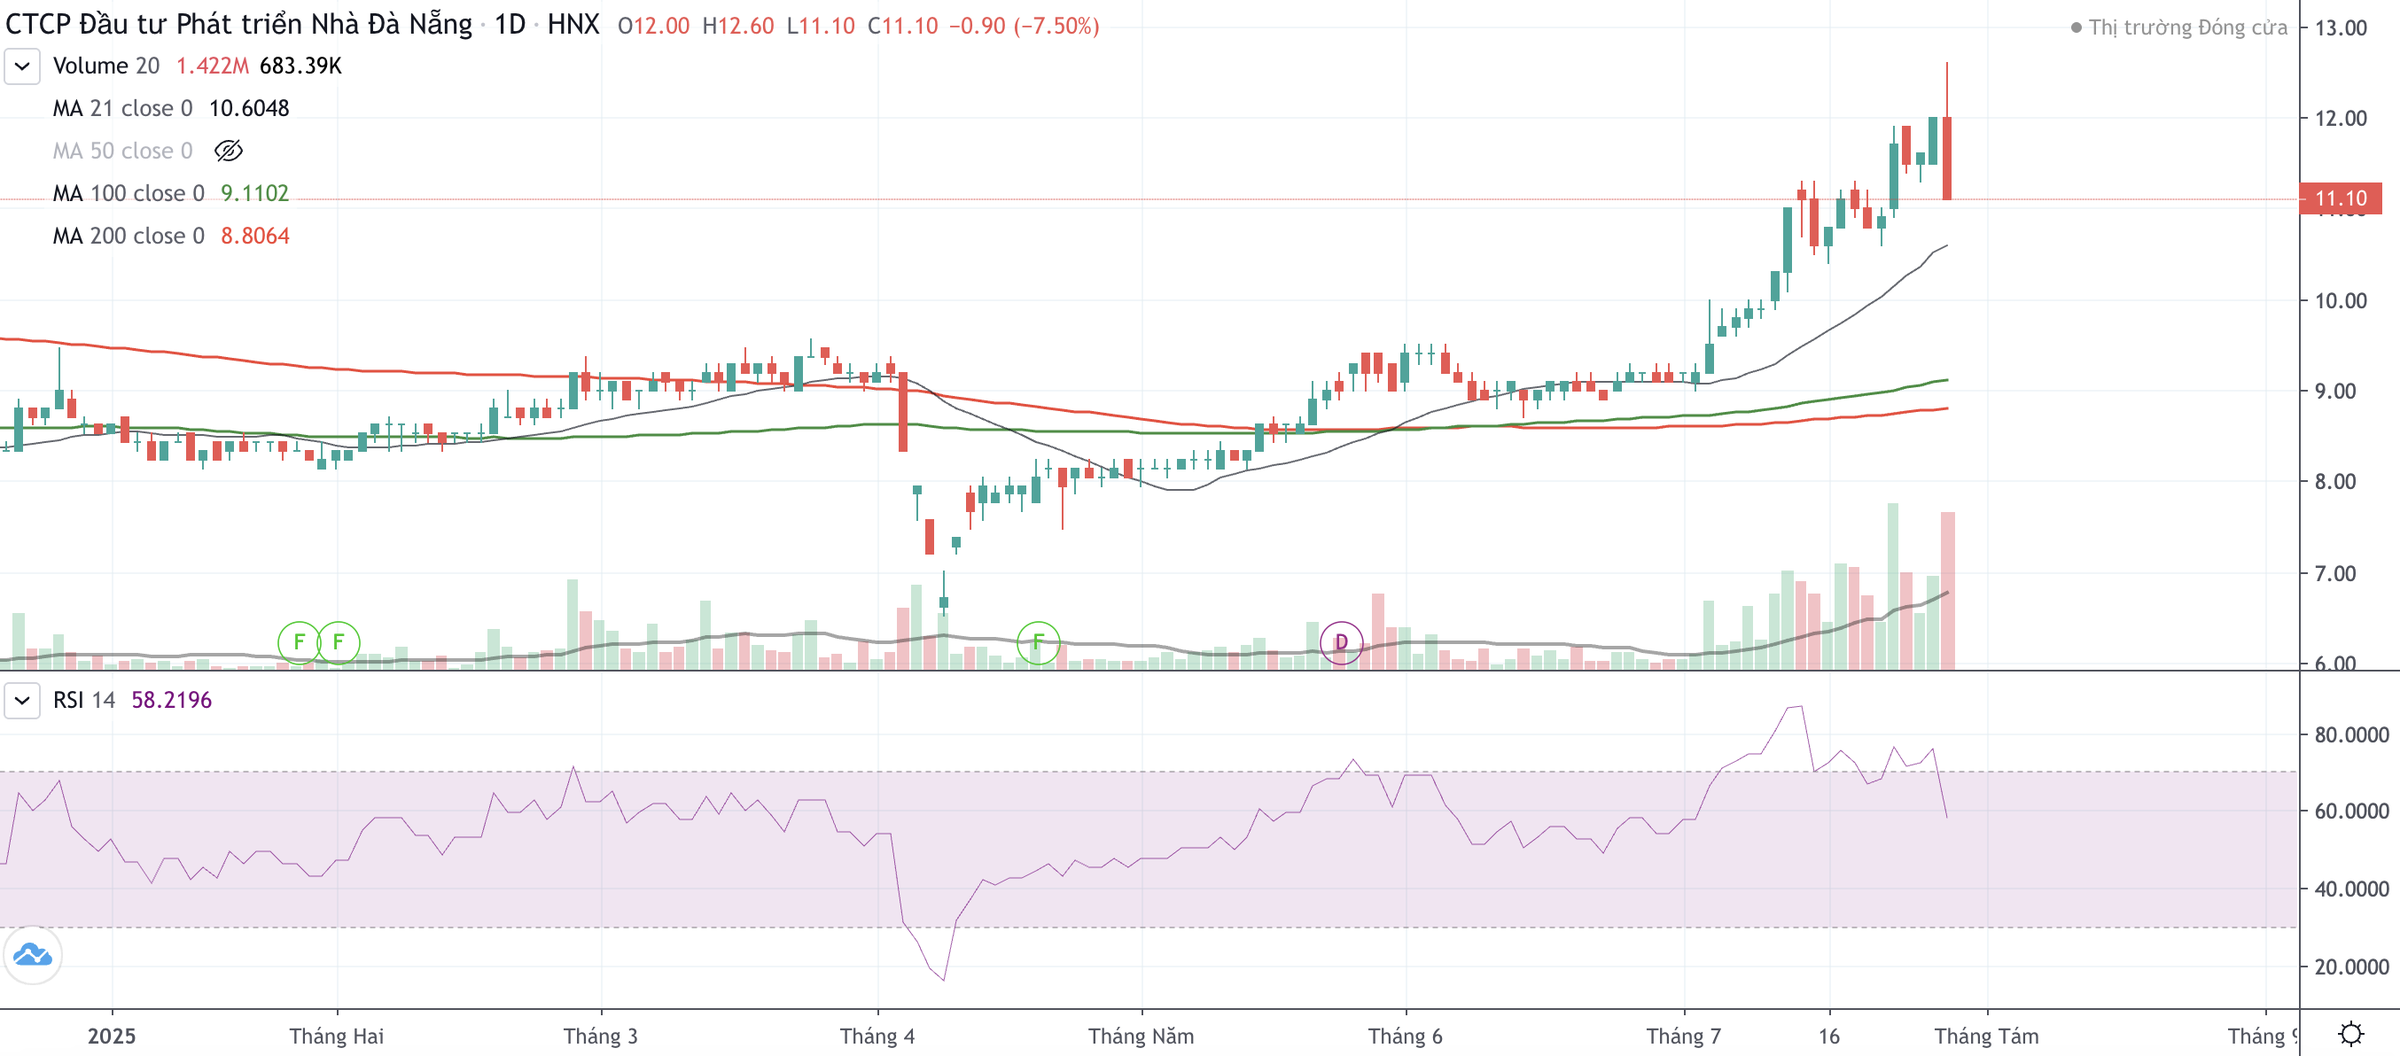Open chart settings gear icon
Screen dimensions: 2400x1056
tap(2350, 1033)
